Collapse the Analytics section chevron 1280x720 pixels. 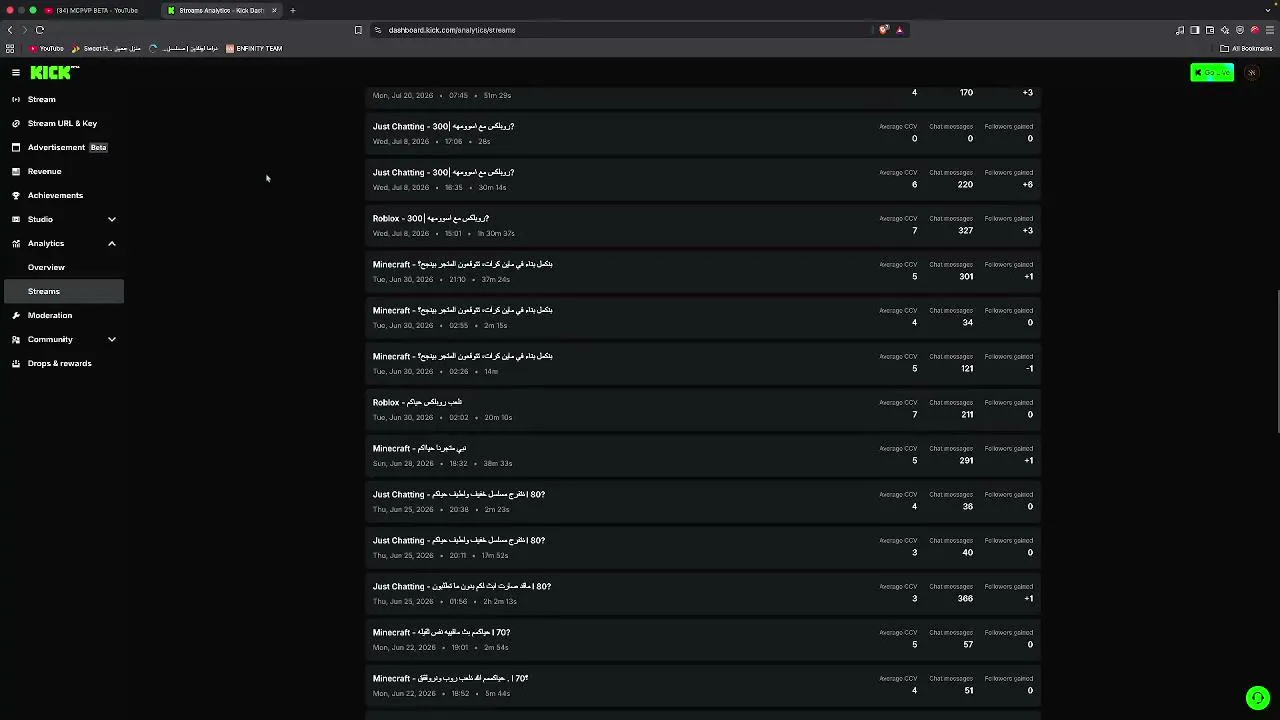coord(112,243)
